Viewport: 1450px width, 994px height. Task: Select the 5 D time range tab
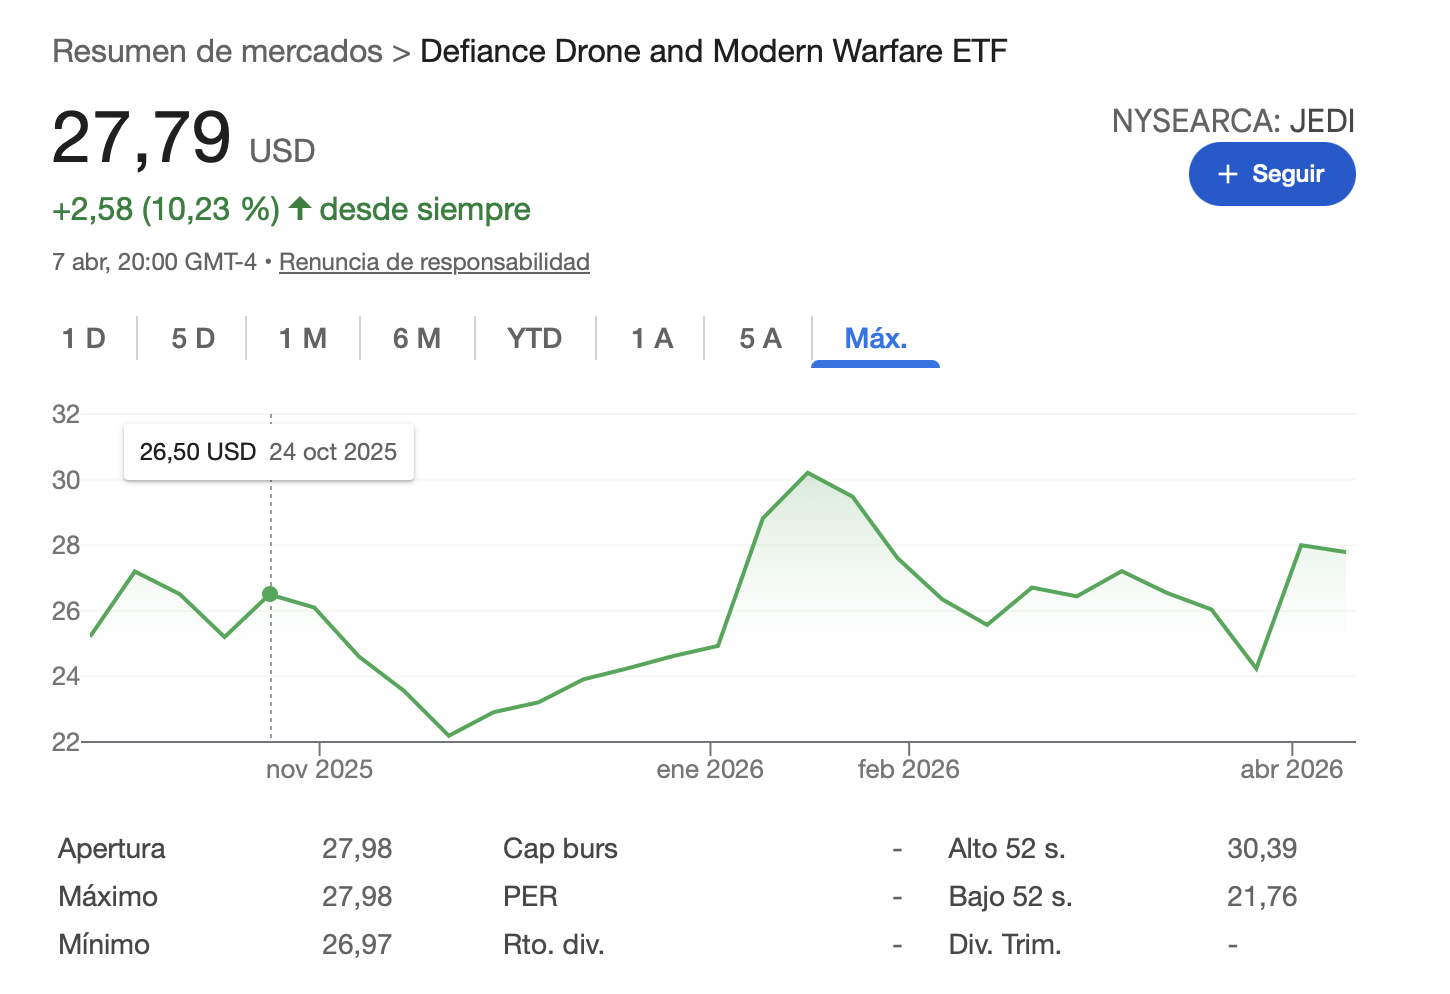[x=193, y=338]
